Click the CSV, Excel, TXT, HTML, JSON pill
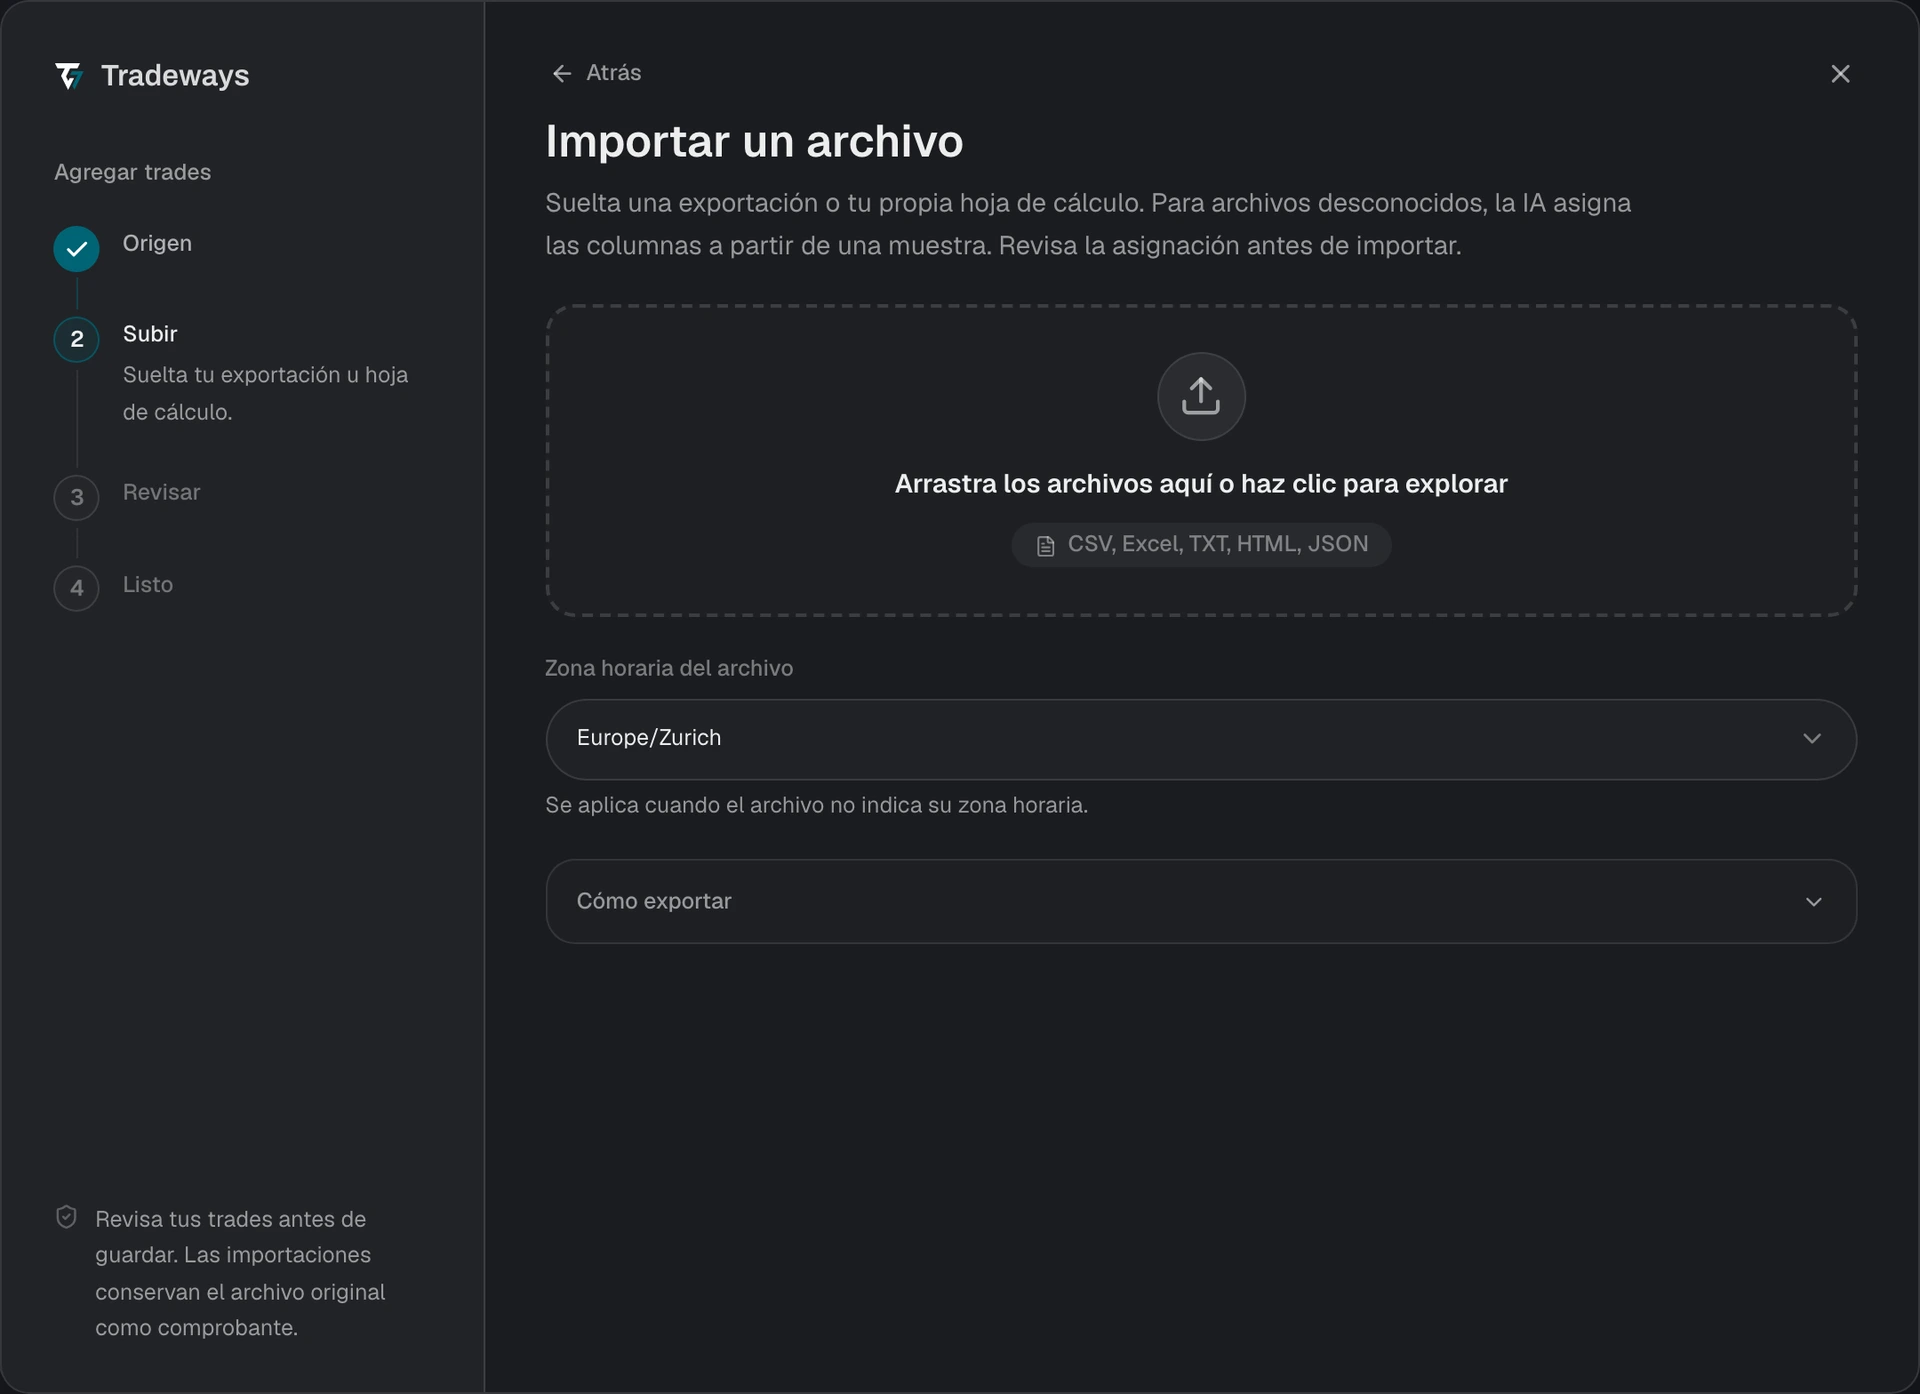1920x1394 pixels. tap(1201, 545)
